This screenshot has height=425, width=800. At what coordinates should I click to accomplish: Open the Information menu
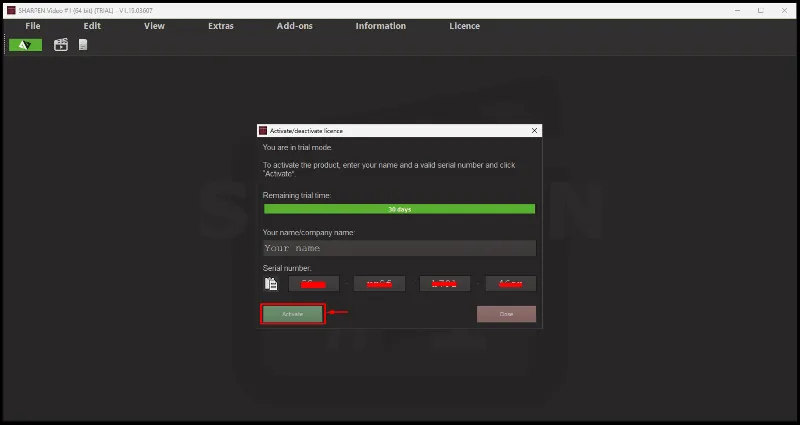click(x=381, y=26)
